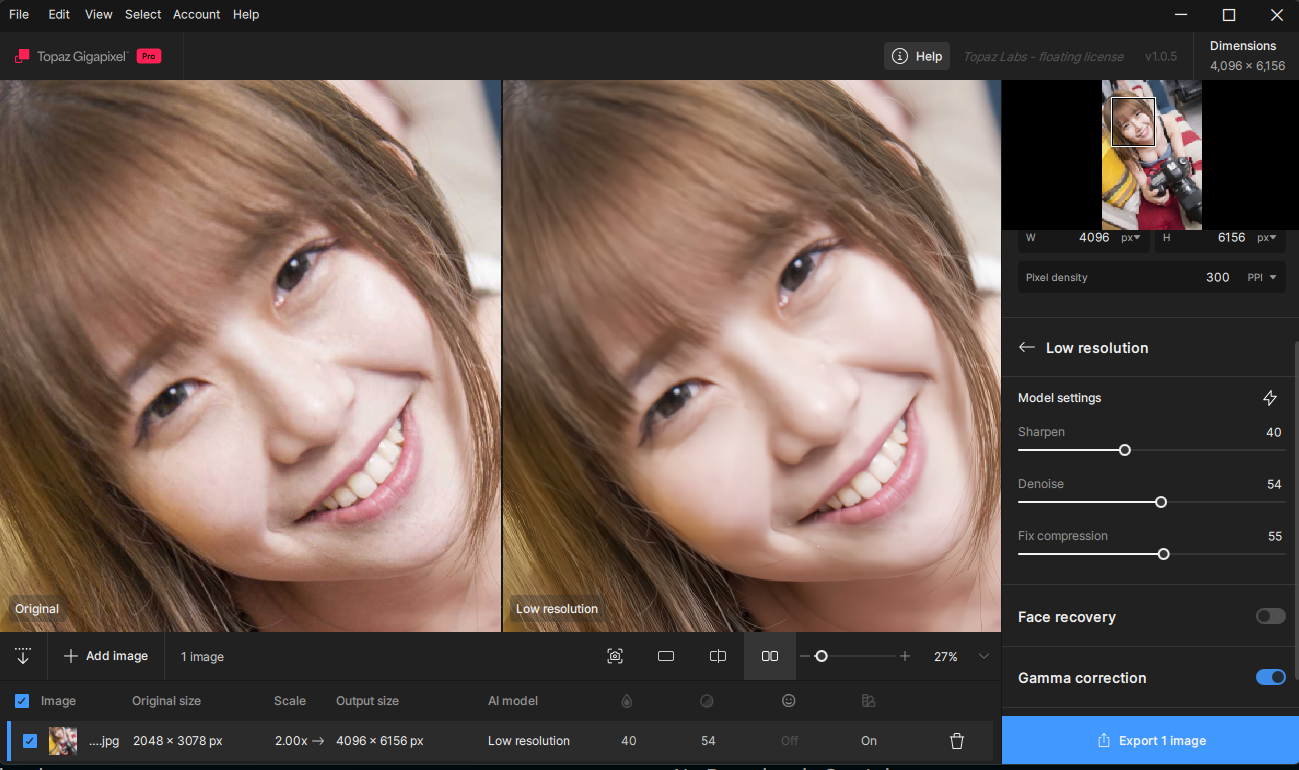Image resolution: width=1299 pixels, height=770 pixels.
Task: Delete the image using trash icon
Action: 957,741
